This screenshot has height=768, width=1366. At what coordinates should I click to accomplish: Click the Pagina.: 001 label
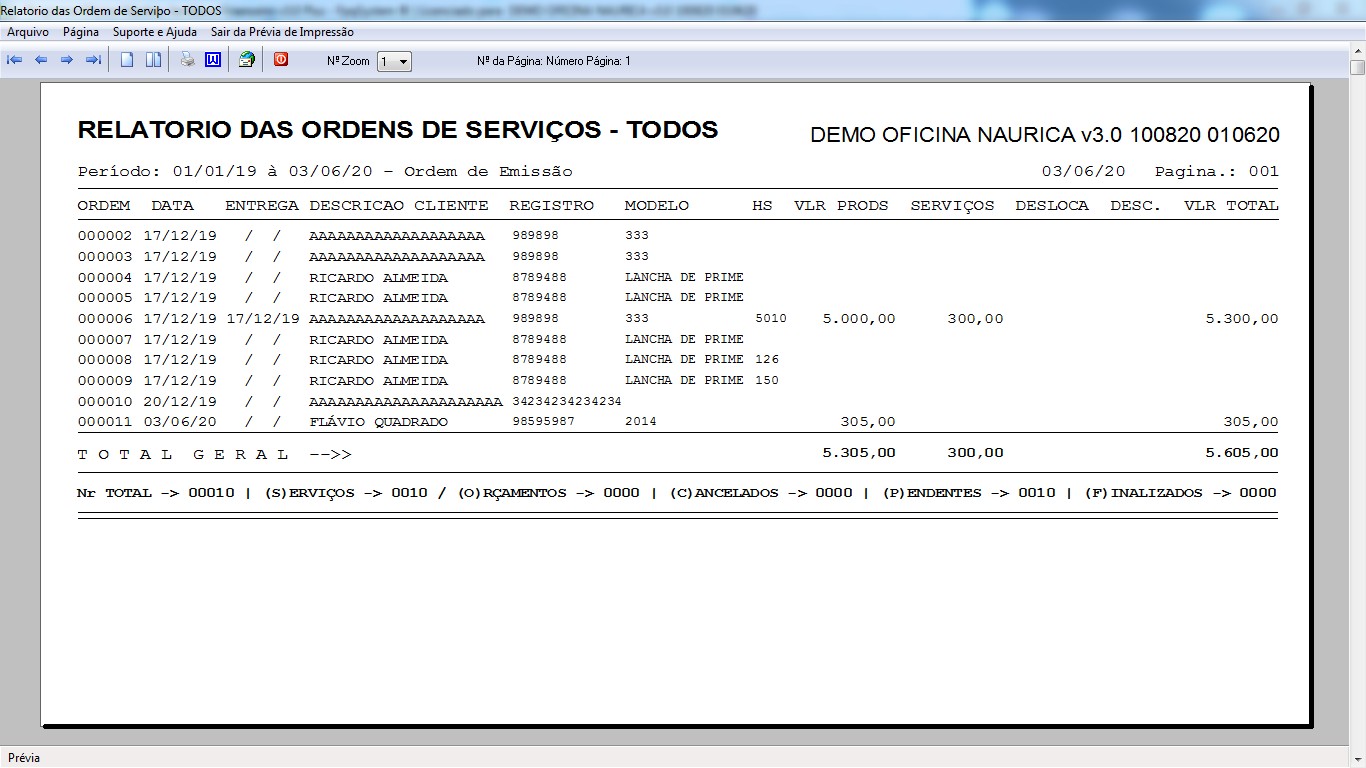pyautogui.click(x=1217, y=171)
